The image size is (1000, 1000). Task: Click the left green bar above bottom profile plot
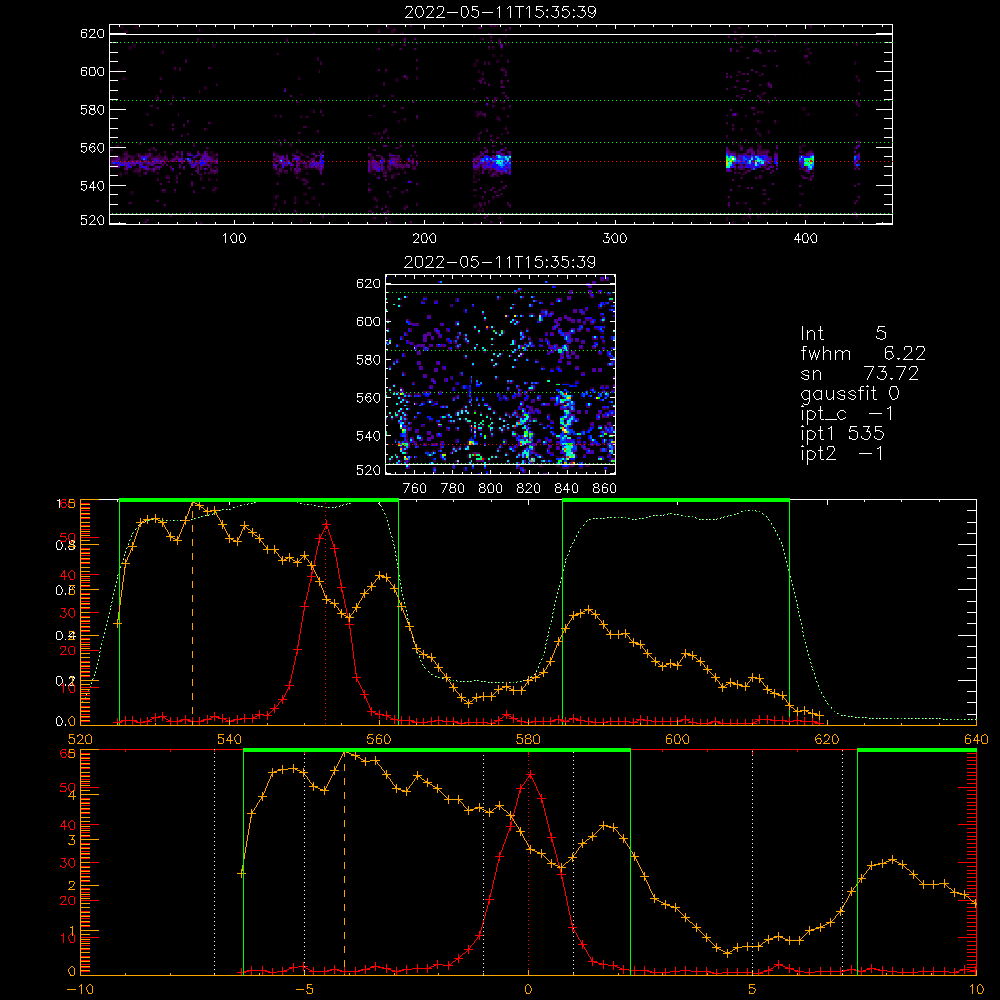click(437, 750)
